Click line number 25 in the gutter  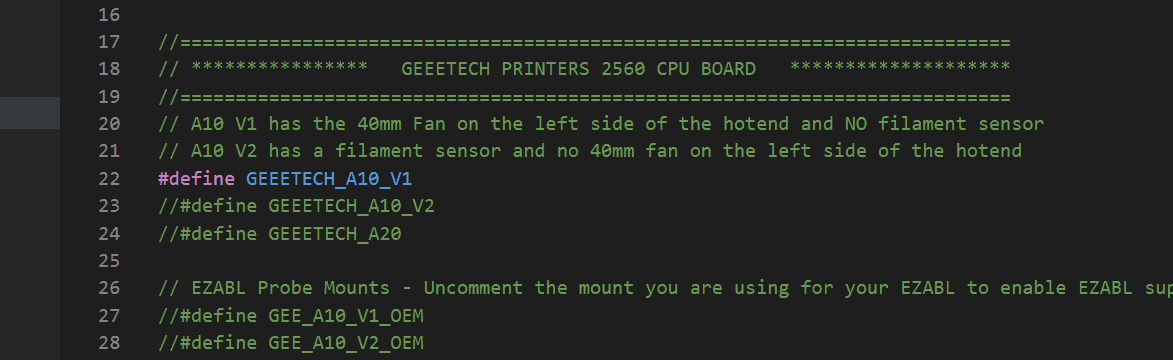(108, 261)
